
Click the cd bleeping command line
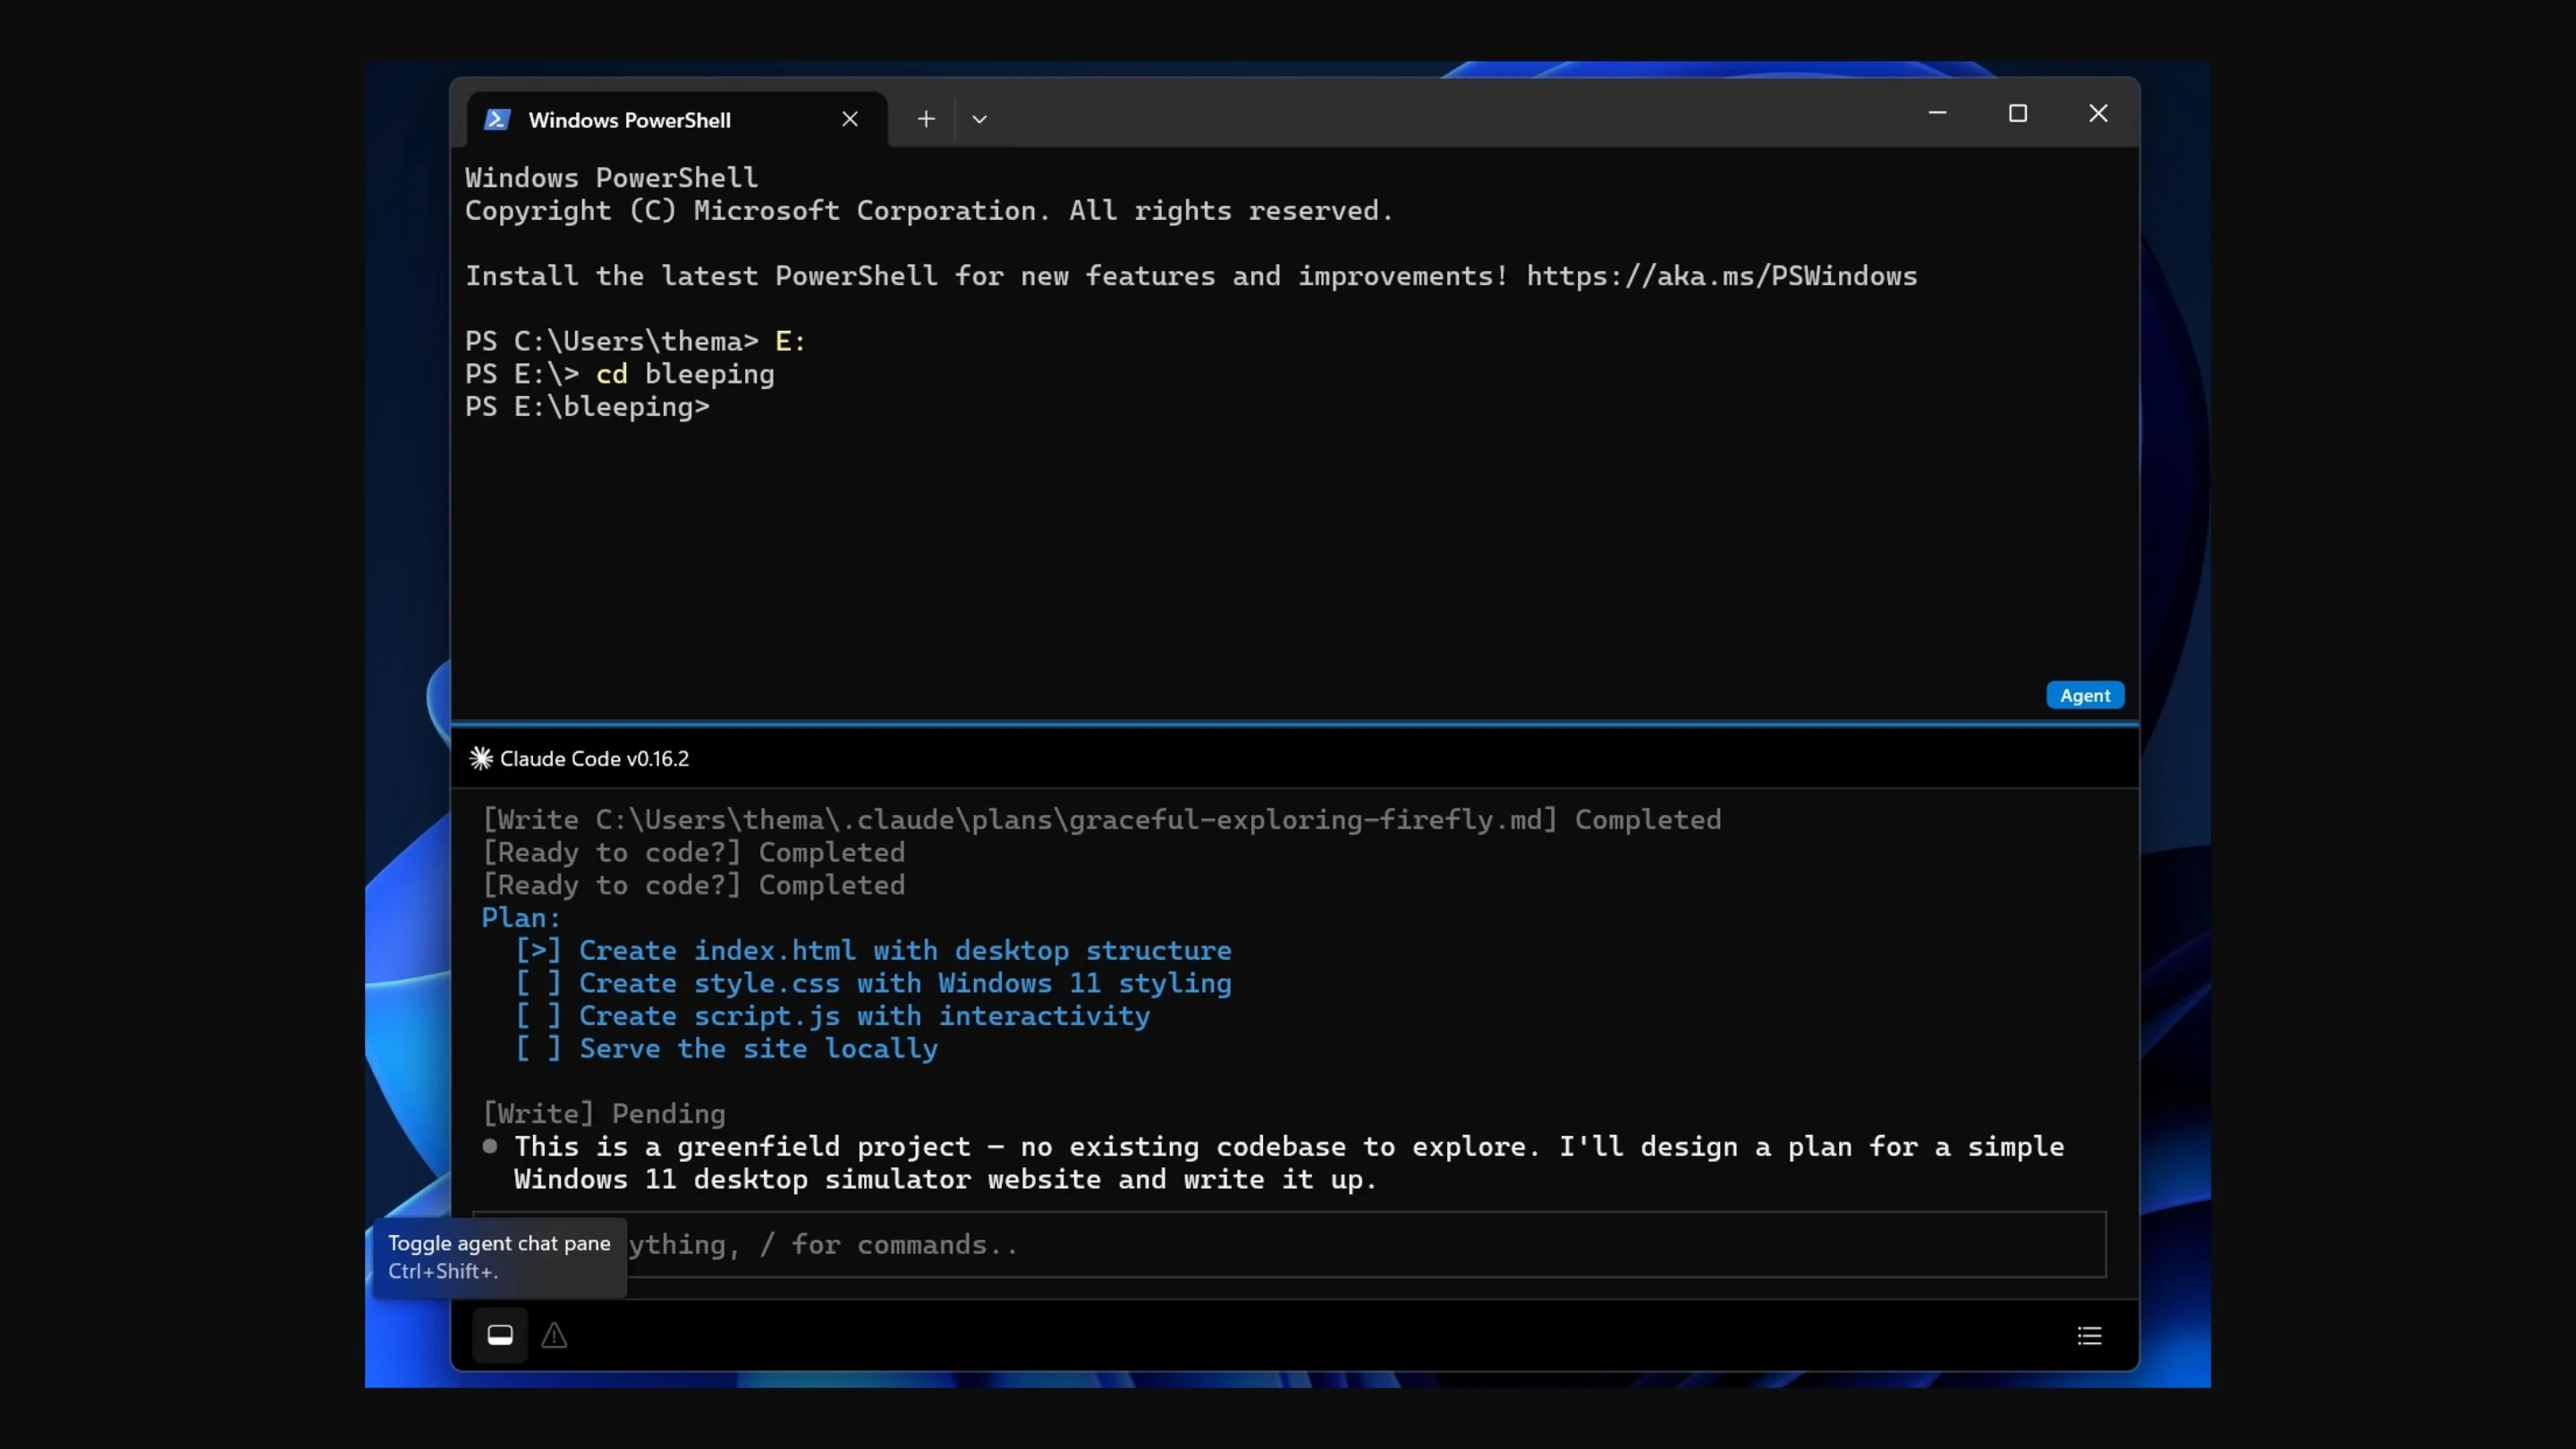[x=619, y=374]
